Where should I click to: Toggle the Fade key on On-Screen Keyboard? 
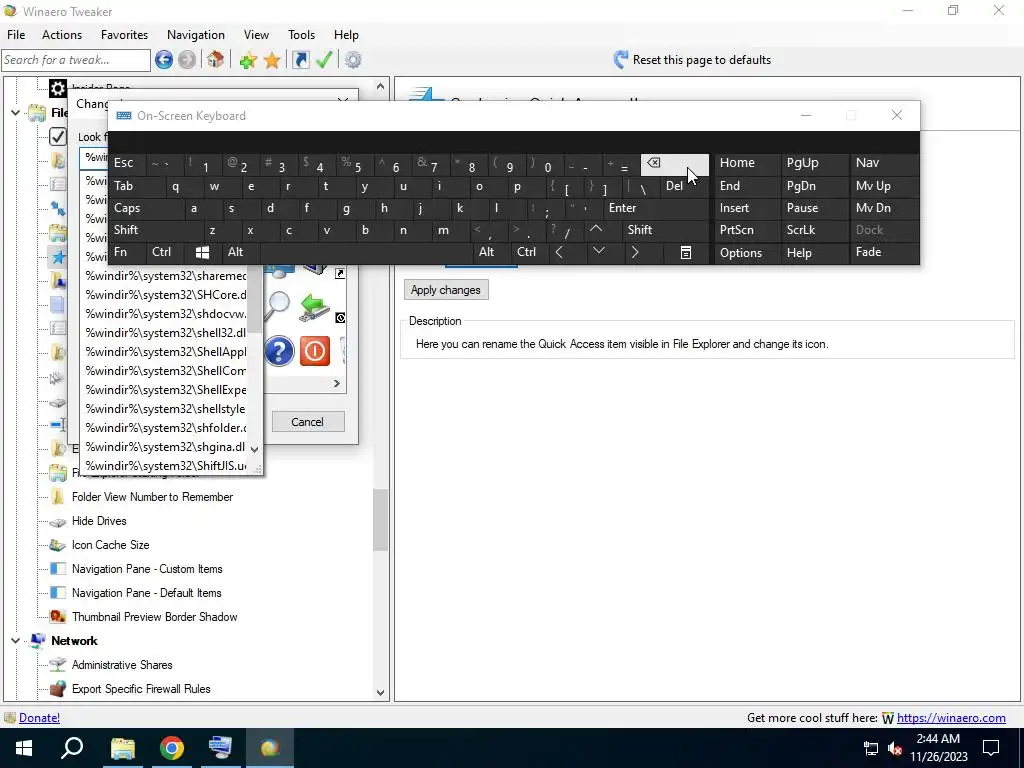point(884,253)
